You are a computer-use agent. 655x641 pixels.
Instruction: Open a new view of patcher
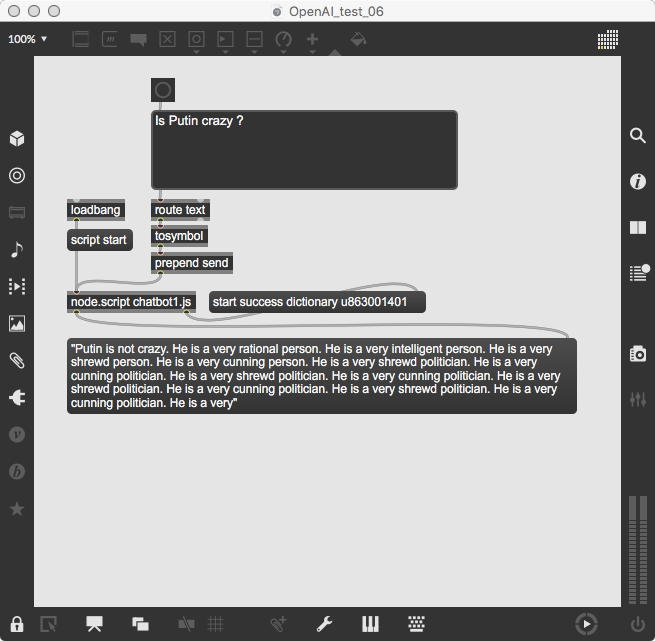(48, 624)
